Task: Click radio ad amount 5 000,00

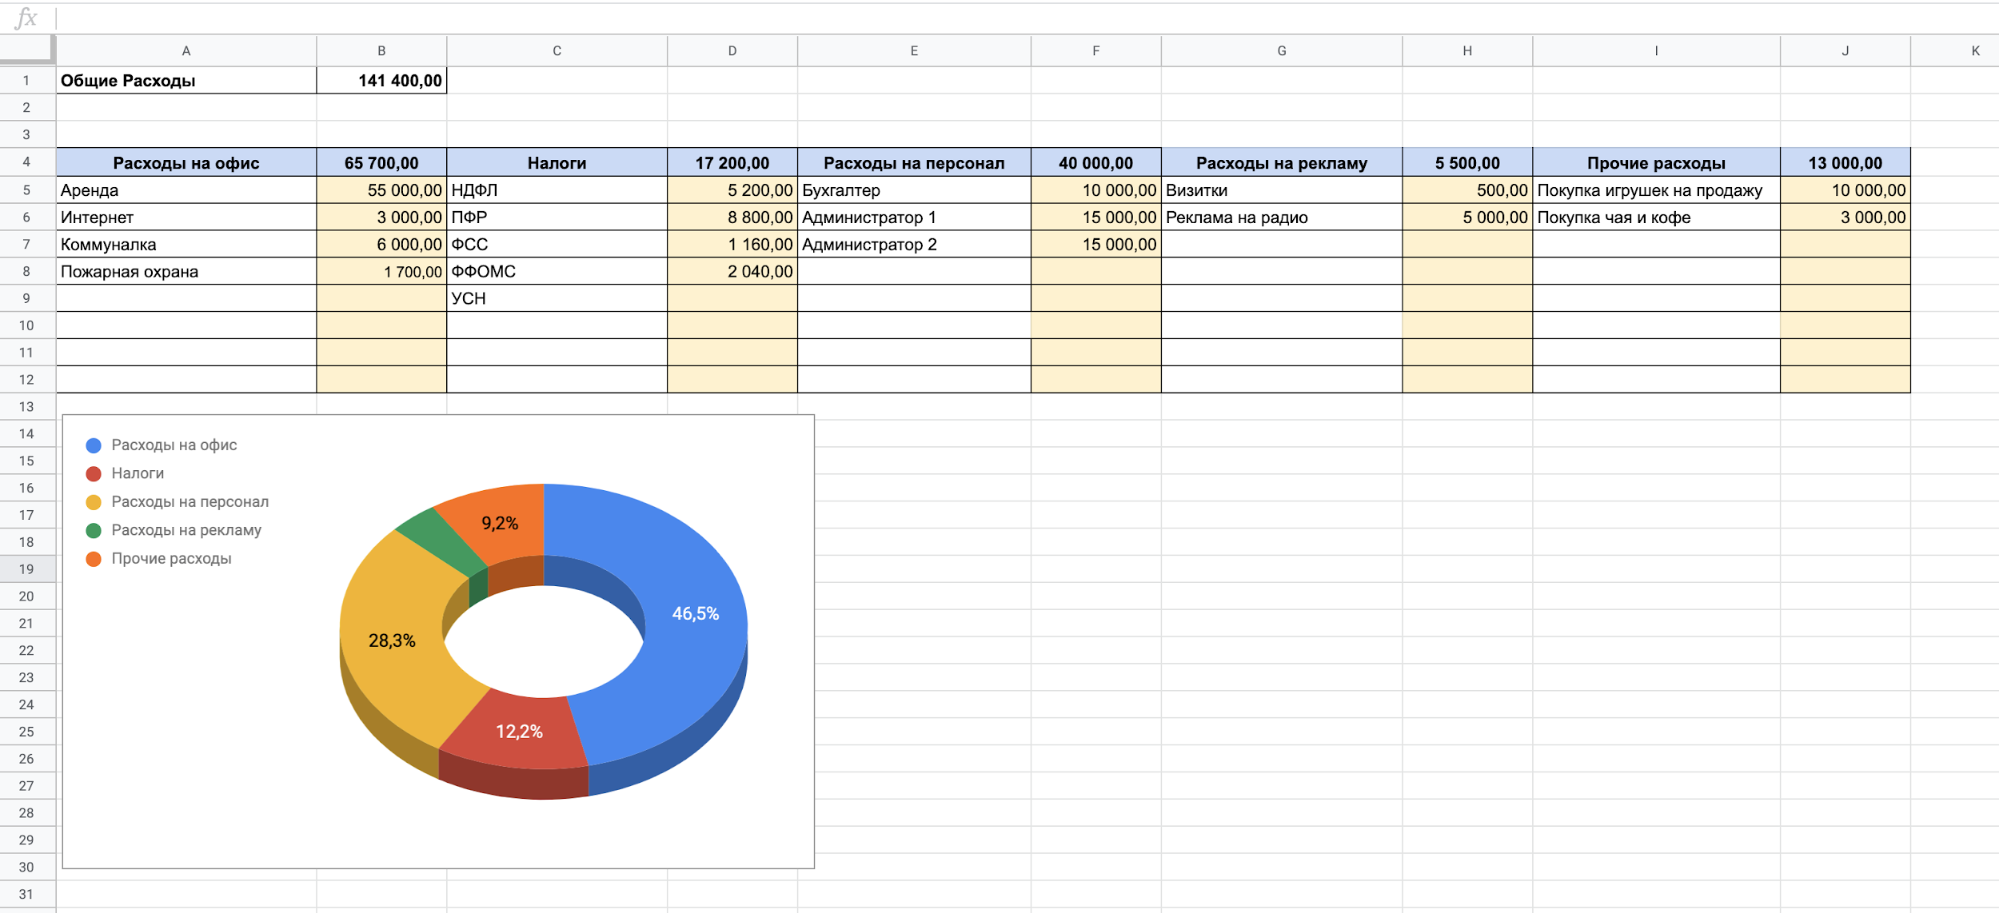Action: [x=1467, y=217]
